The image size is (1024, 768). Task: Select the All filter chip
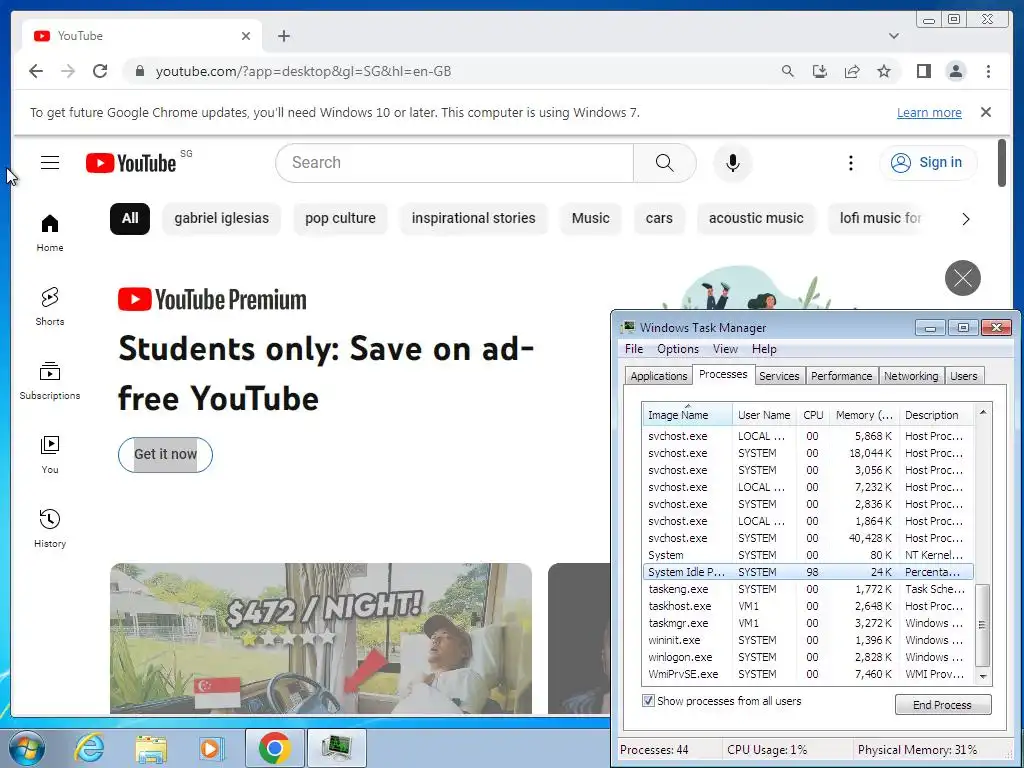point(130,218)
